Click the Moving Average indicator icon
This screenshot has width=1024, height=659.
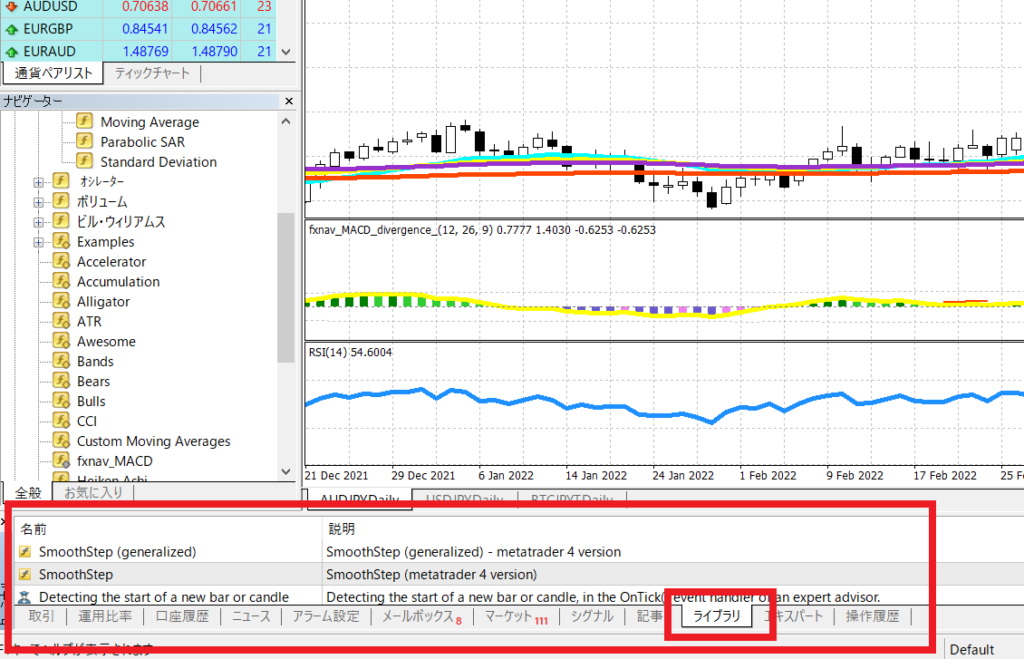pos(84,122)
